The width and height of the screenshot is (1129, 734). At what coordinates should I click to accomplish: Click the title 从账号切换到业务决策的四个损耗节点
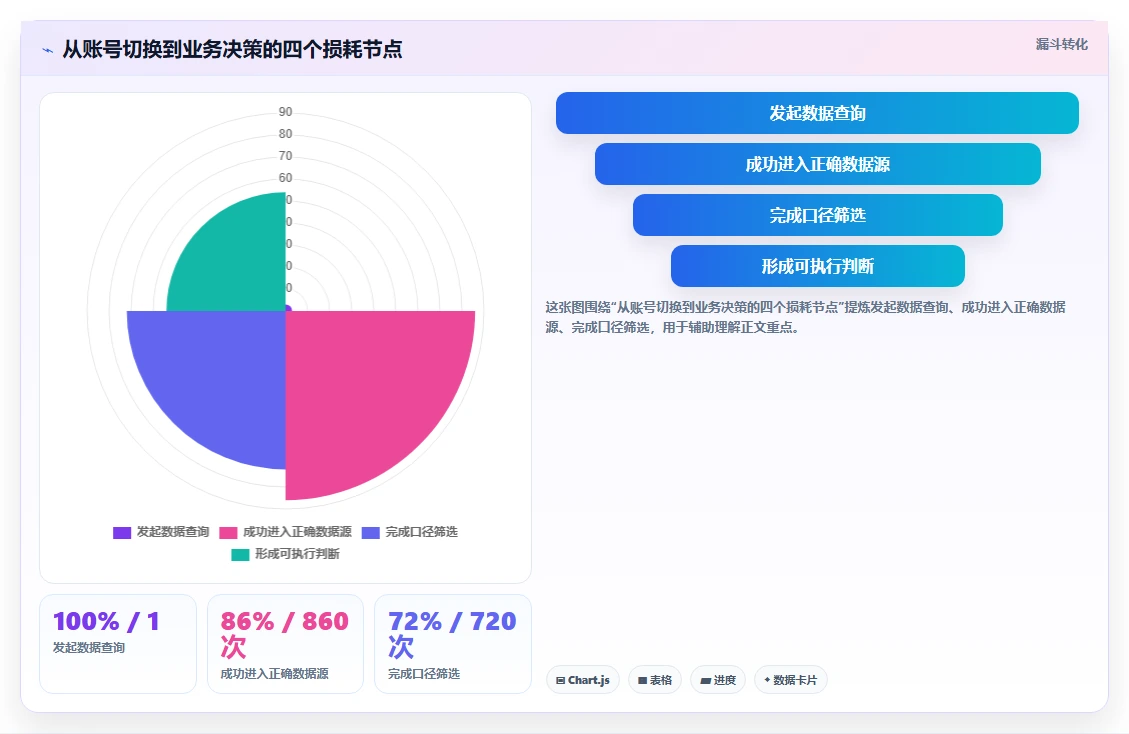[232, 50]
